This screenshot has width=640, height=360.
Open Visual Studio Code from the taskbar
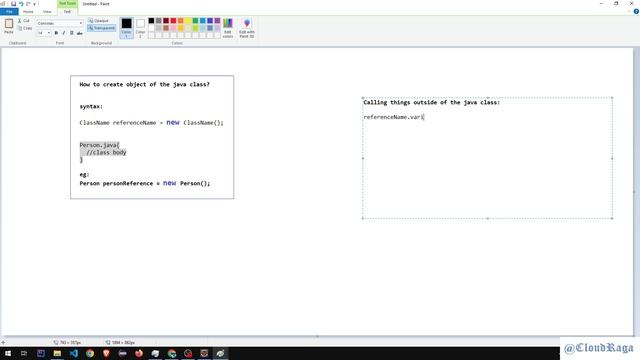(x=73, y=353)
